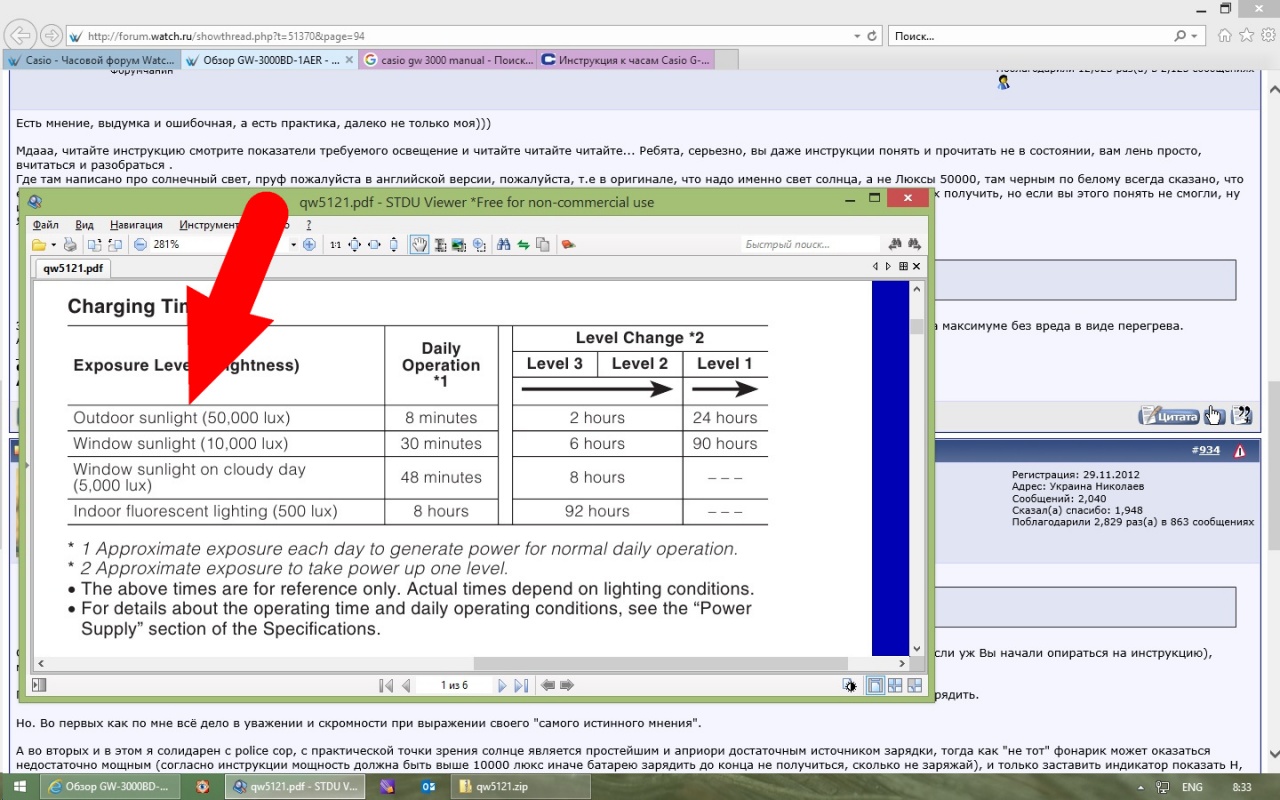The height and width of the screenshot is (800, 1280).
Task: Enable two-page facing layout view
Action: click(895, 685)
